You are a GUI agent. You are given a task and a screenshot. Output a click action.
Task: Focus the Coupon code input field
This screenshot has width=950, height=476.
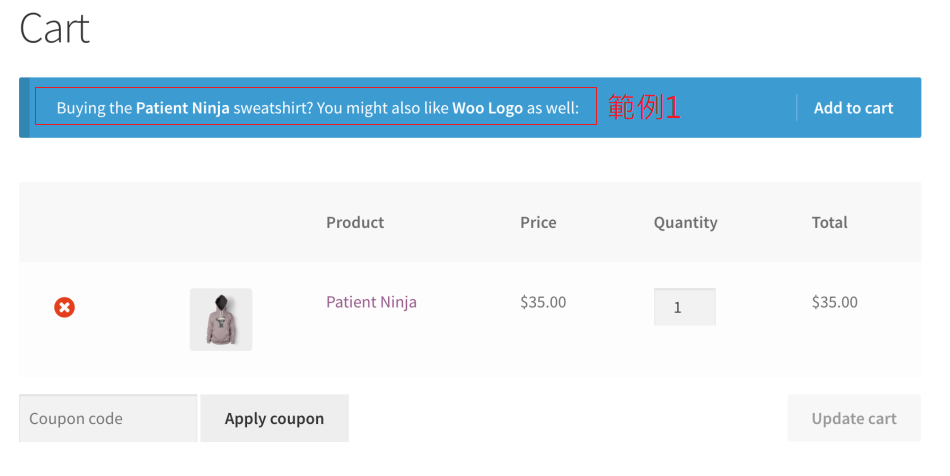click(x=108, y=419)
